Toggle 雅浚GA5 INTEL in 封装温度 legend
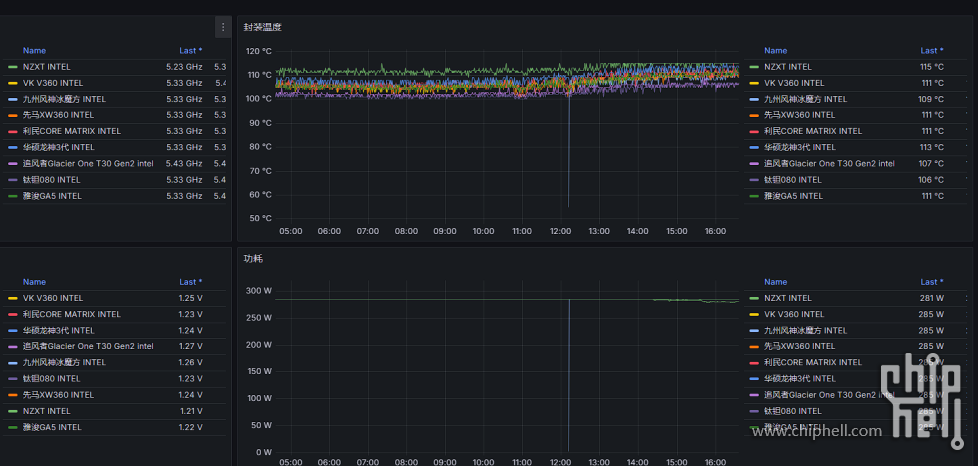The image size is (978, 466). [x=794, y=196]
